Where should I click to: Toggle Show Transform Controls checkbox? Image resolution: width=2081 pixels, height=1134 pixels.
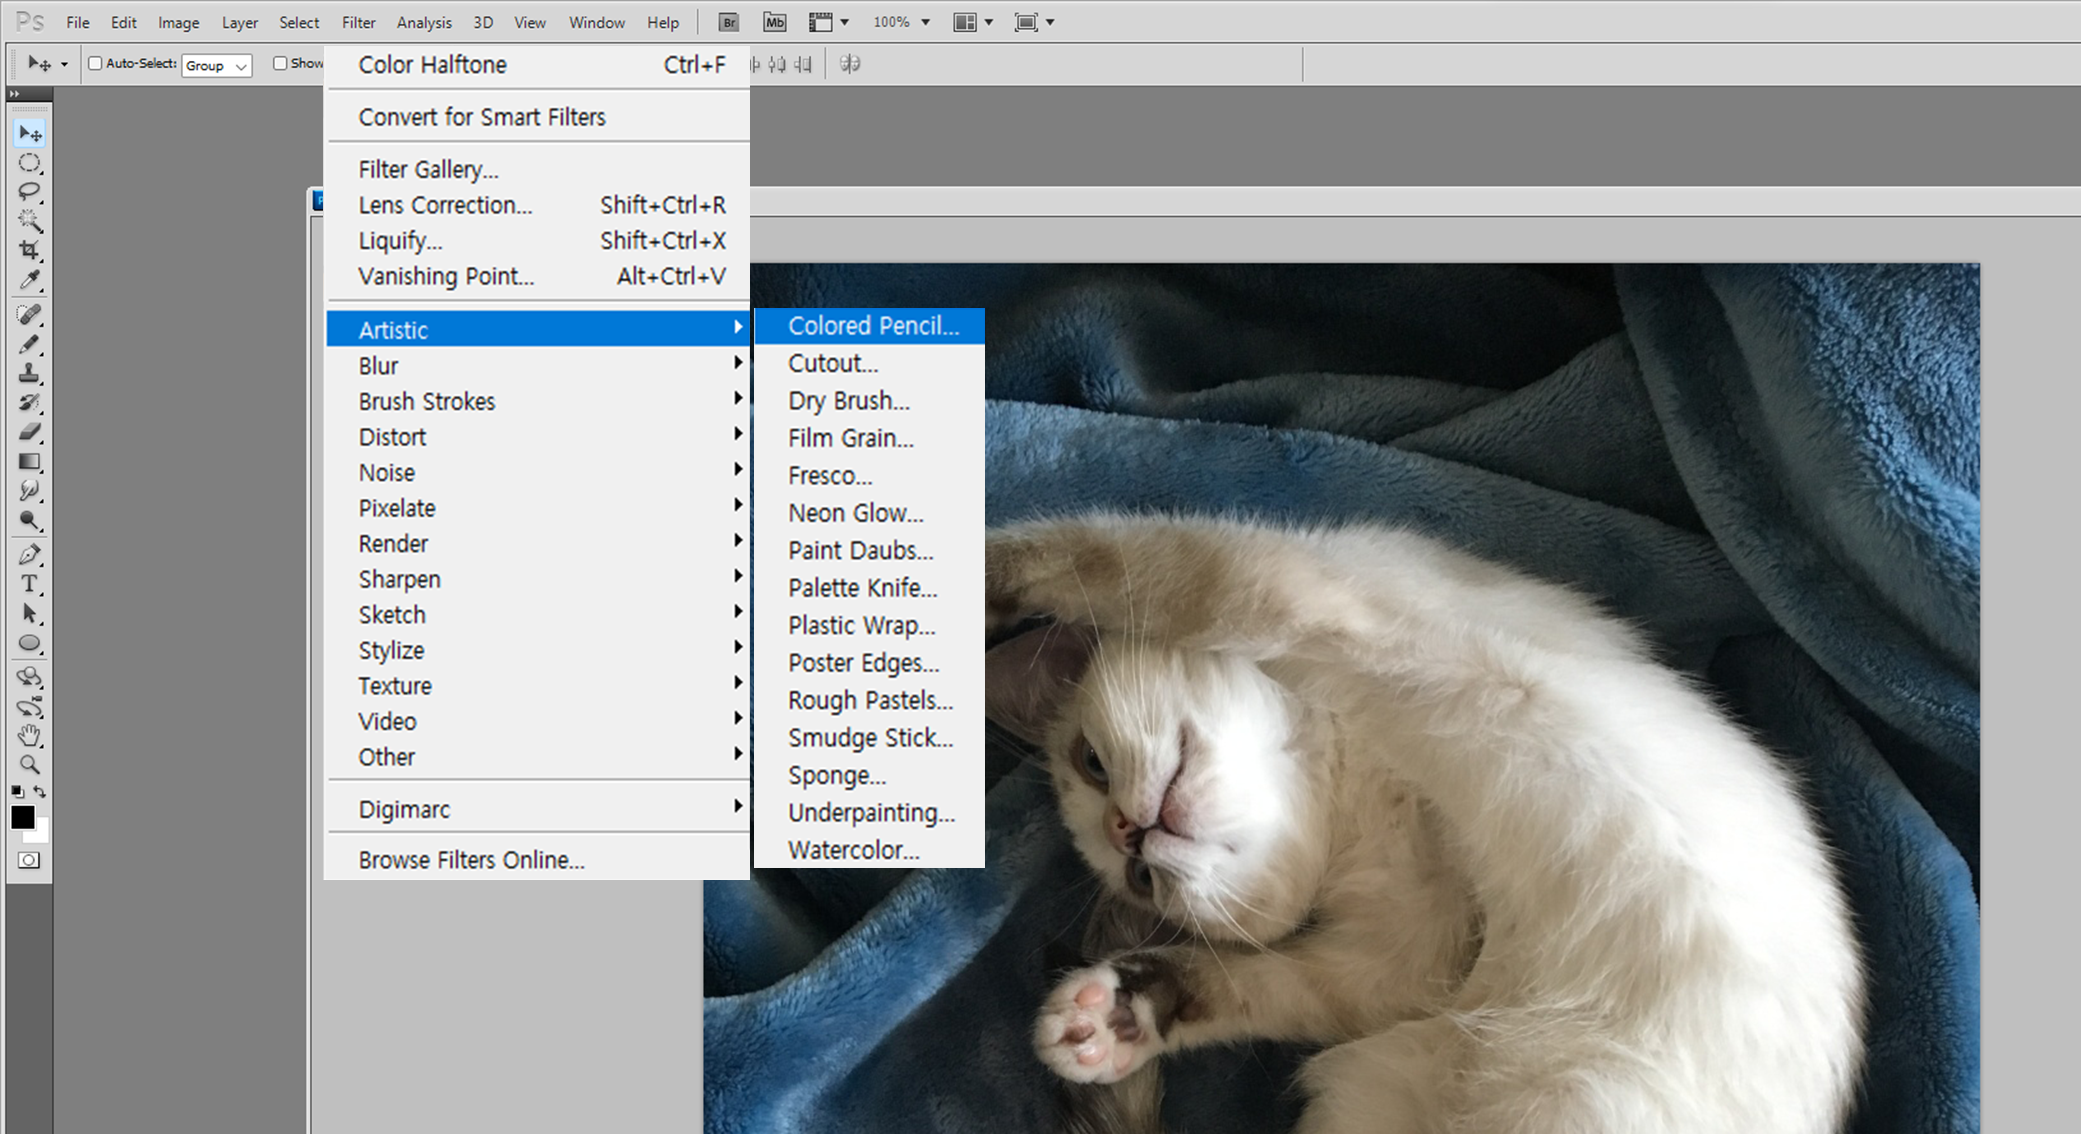tap(280, 64)
